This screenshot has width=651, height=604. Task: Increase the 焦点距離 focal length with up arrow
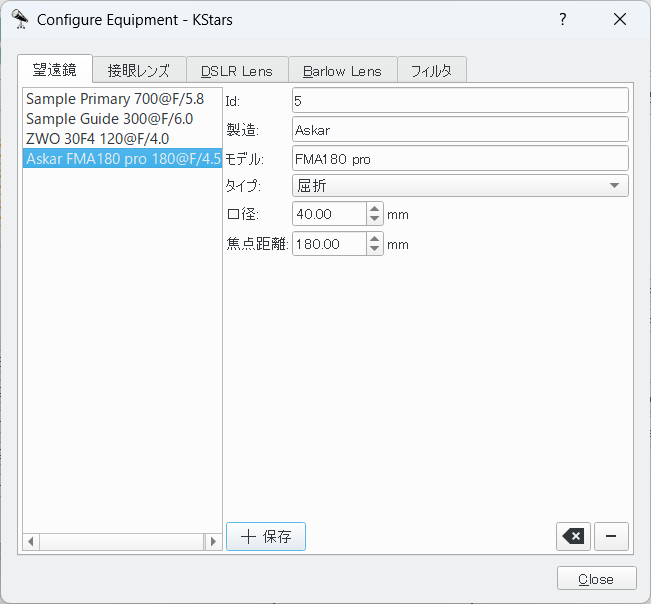[x=375, y=239]
